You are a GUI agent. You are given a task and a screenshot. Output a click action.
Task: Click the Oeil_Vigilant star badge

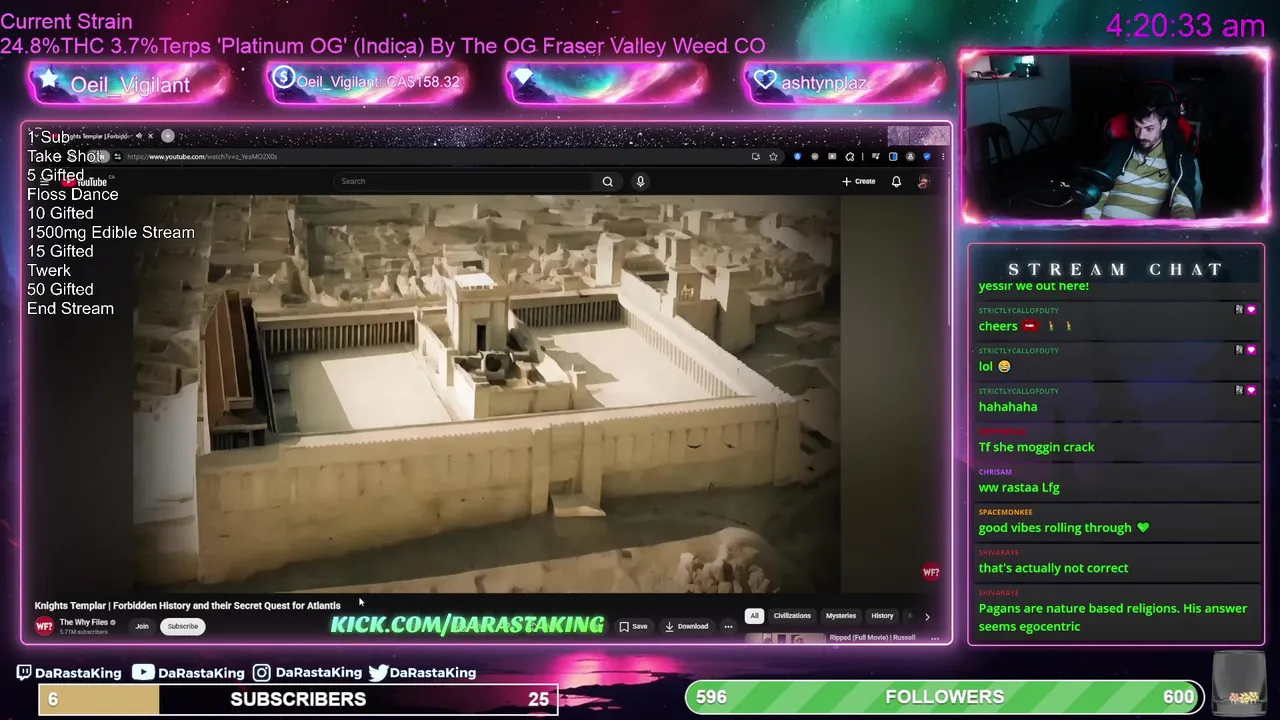tap(129, 84)
